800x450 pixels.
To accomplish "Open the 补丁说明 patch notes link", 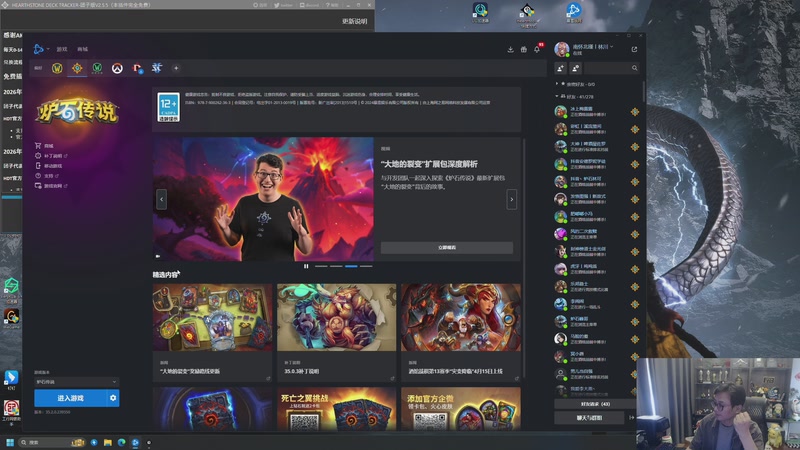I will (x=51, y=156).
